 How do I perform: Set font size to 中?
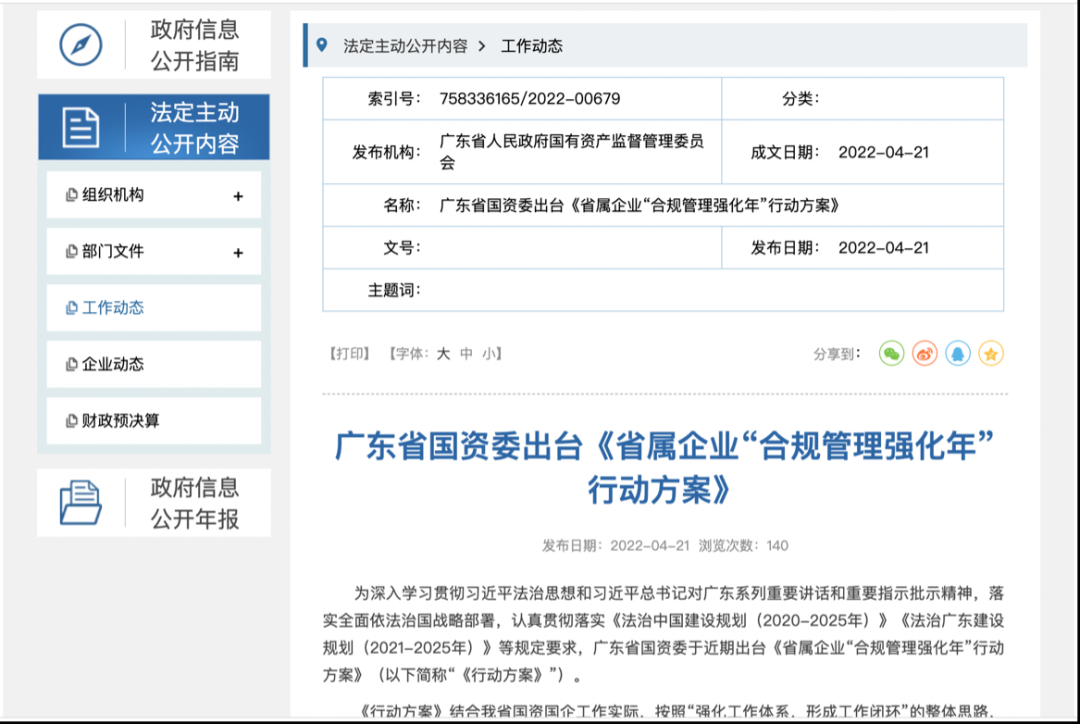tap(466, 354)
